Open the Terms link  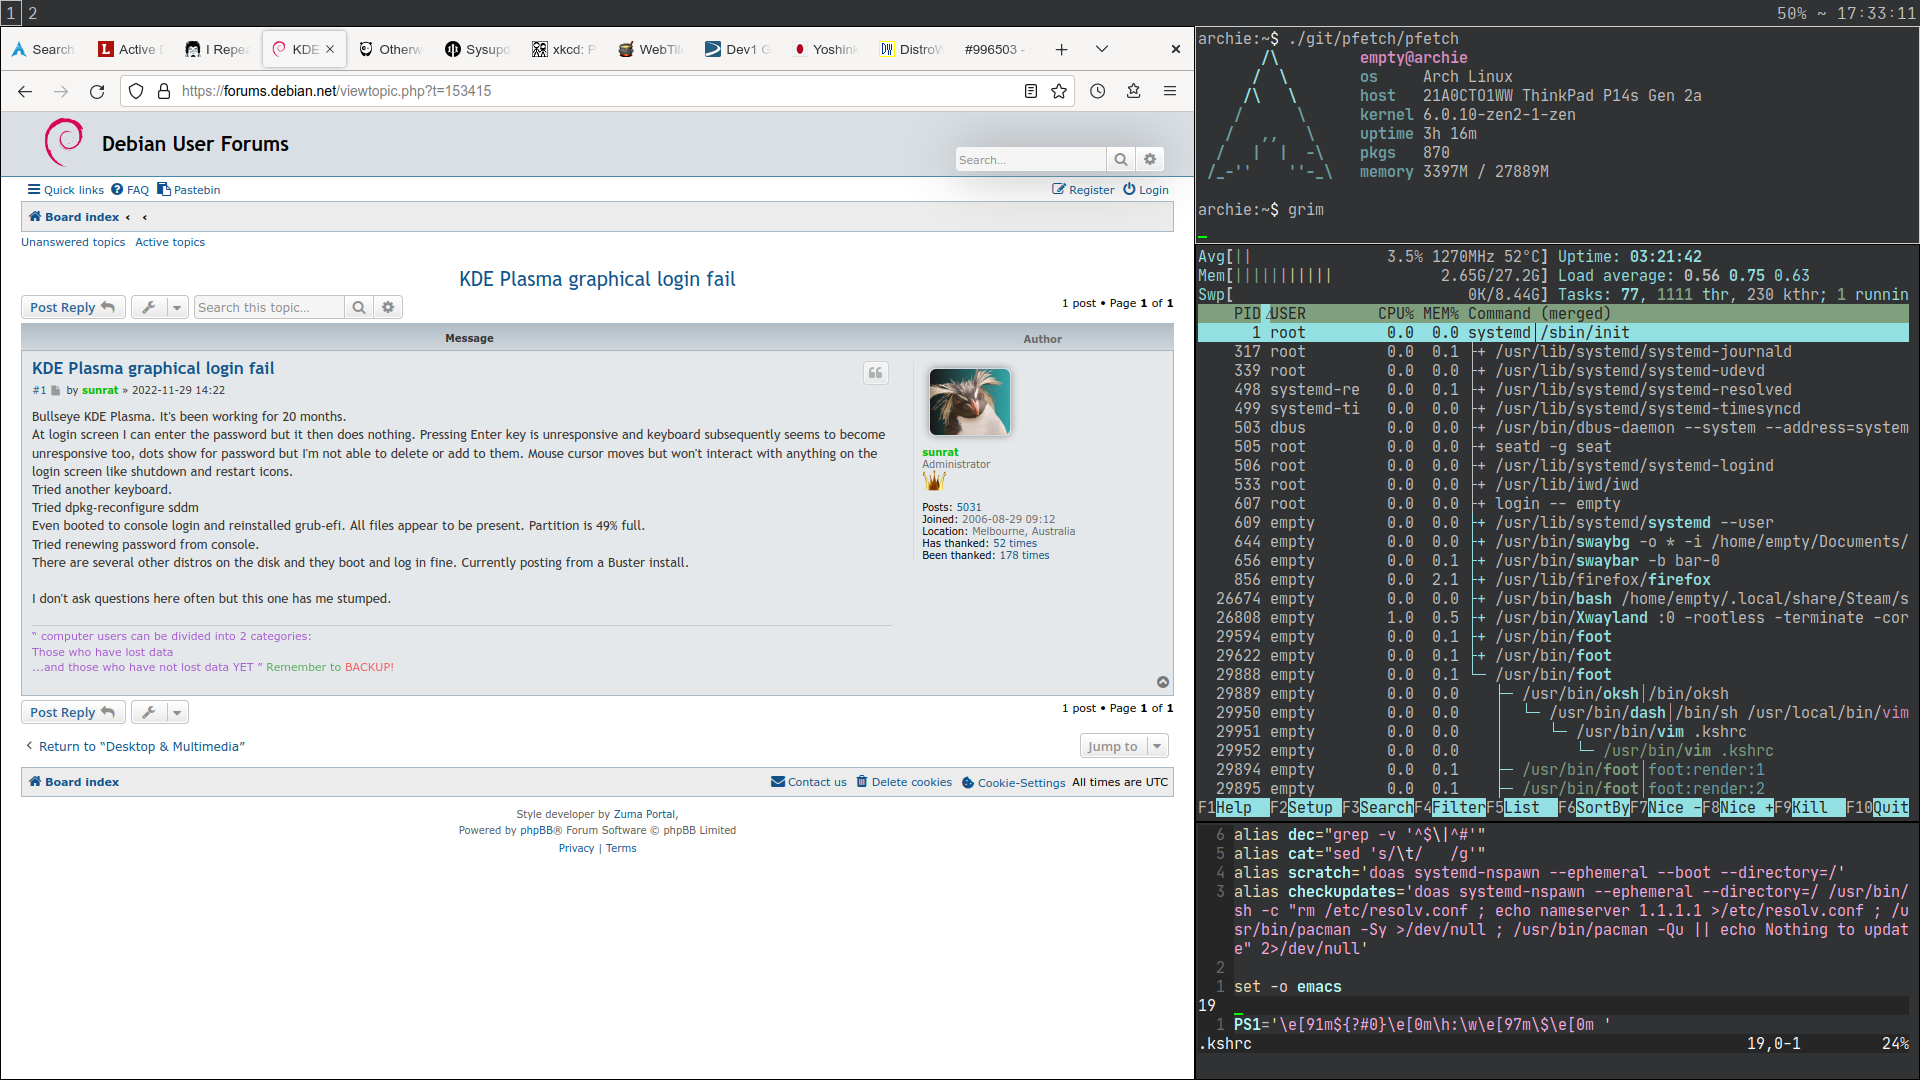pyautogui.click(x=621, y=848)
